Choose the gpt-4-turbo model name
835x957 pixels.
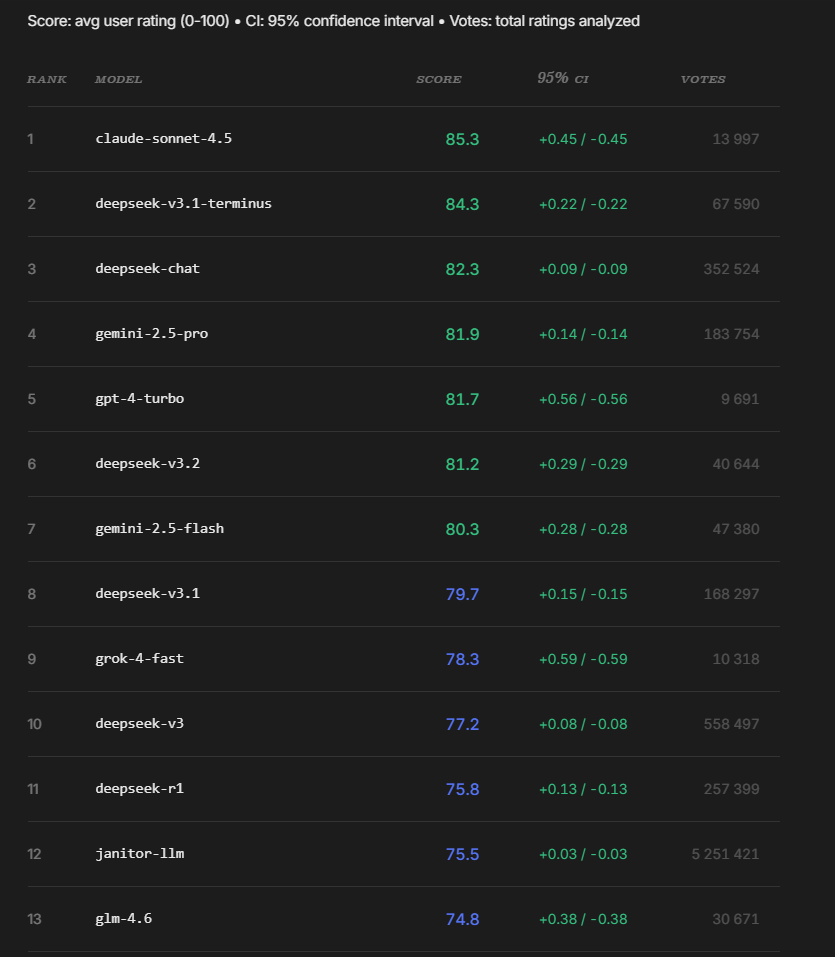[140, 399]
